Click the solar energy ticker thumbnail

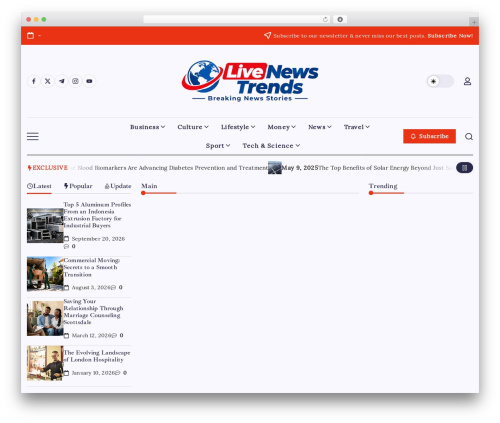(275, 168)
